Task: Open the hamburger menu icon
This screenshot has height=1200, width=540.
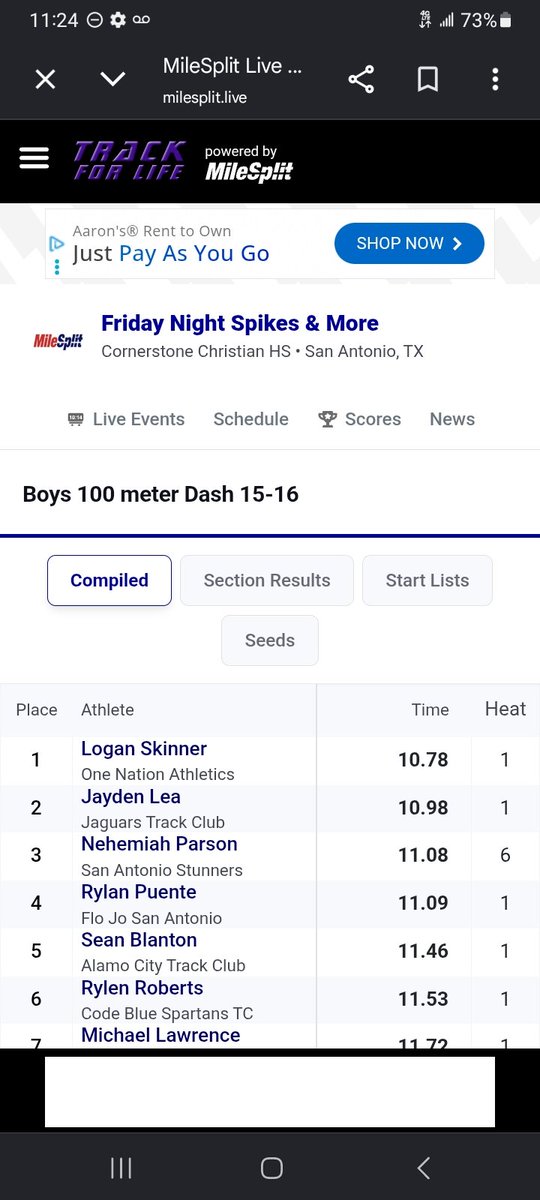Action: pyautogui.click(x=34, y=160)
